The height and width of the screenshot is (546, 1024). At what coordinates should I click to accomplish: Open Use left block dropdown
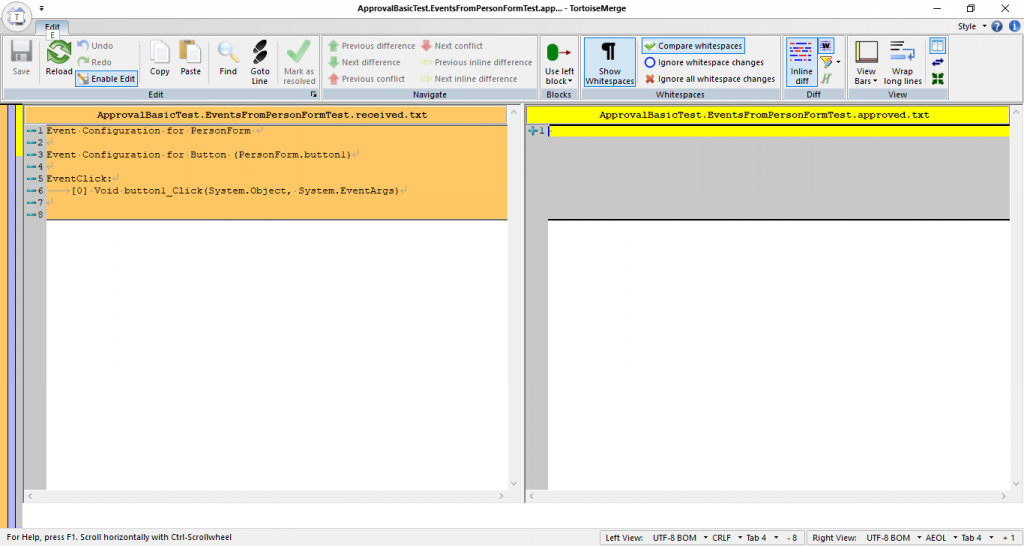click(x=559, y=63)
